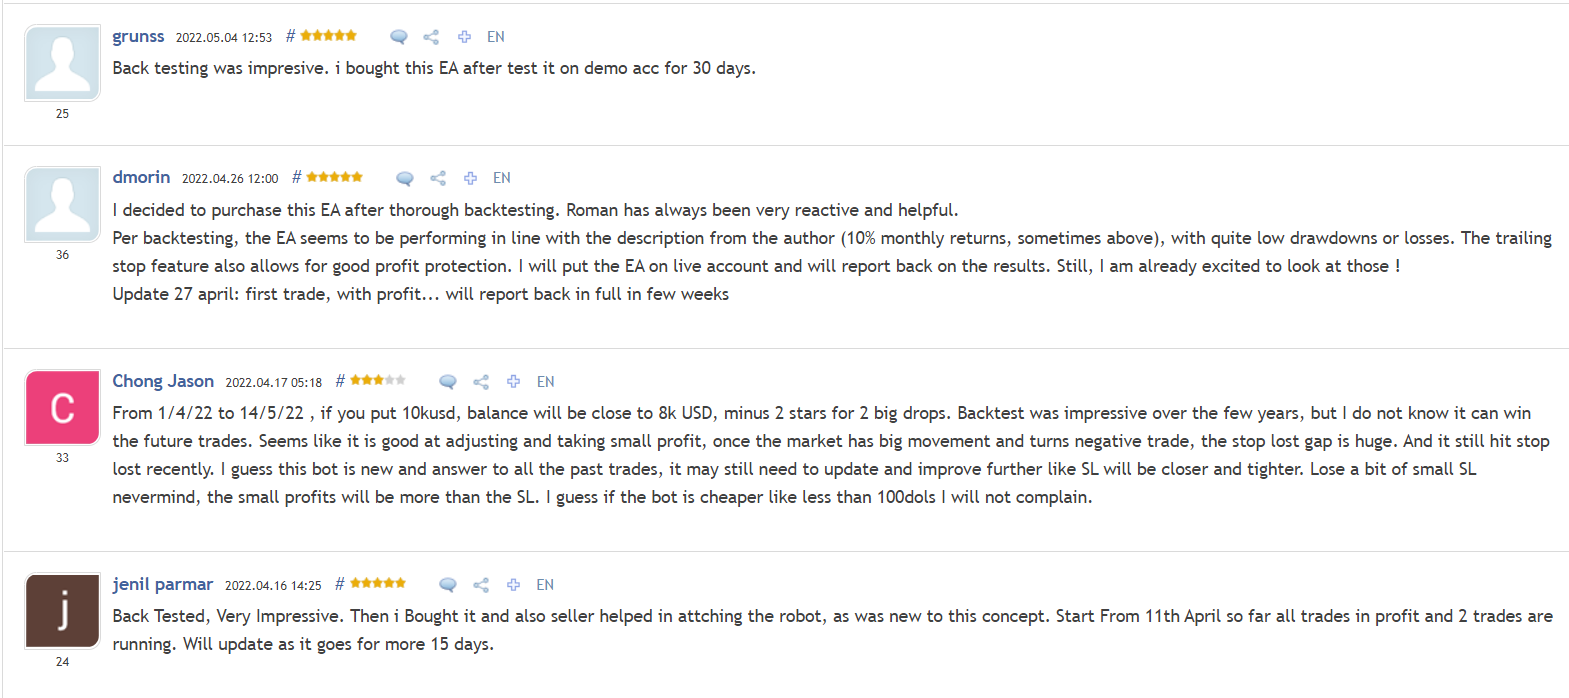Image resolution: width=1569 pixels, height=698 pixels.
Task: Toggle EN translation on grunss's review
Action: pos(496,36)
